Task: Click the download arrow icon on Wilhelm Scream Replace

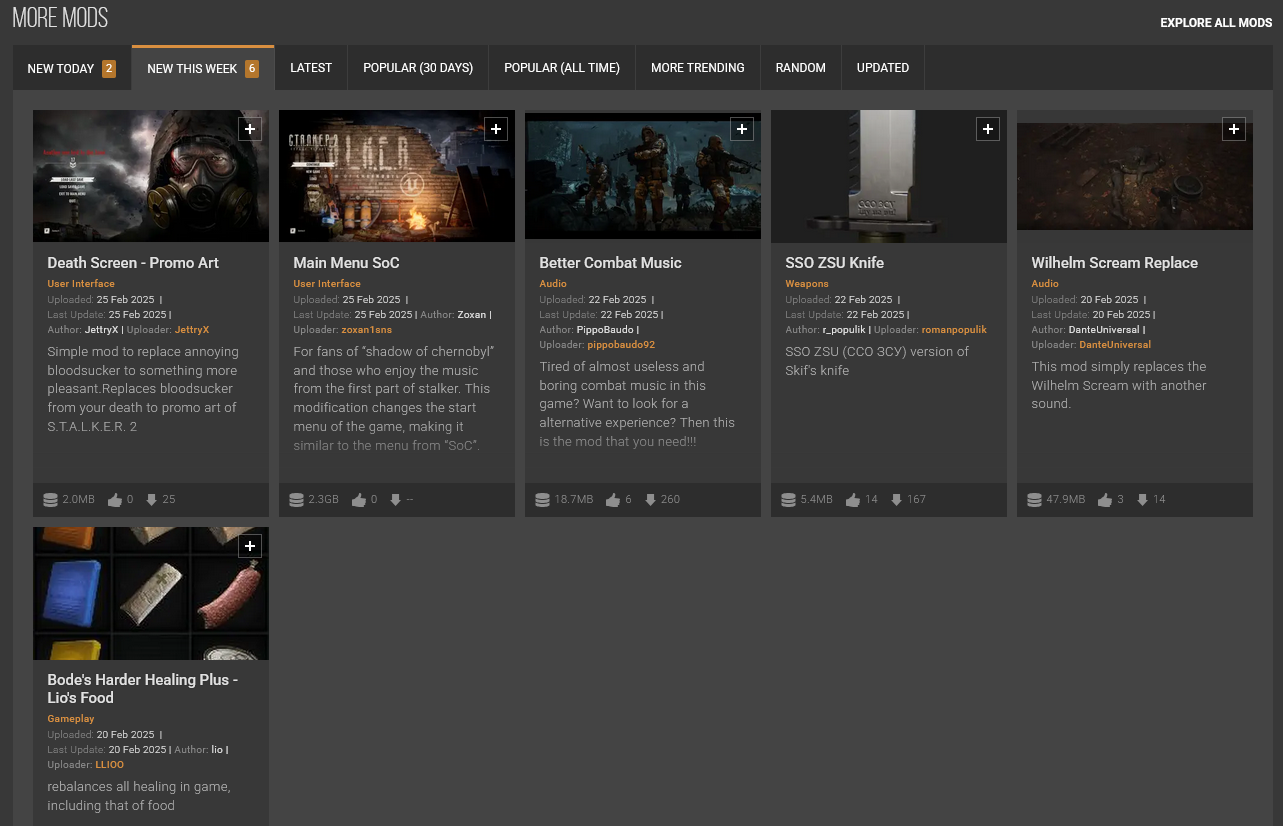Action: point(1142,499)
